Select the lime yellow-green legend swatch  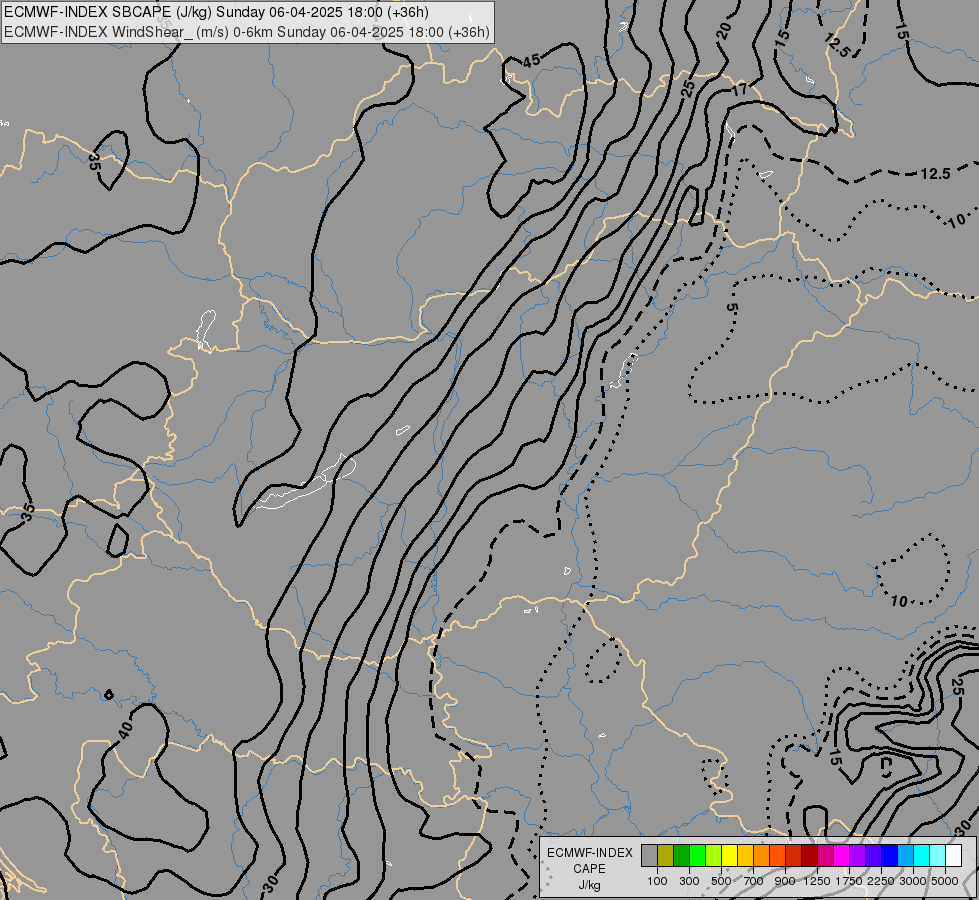(x=714, y=855)
